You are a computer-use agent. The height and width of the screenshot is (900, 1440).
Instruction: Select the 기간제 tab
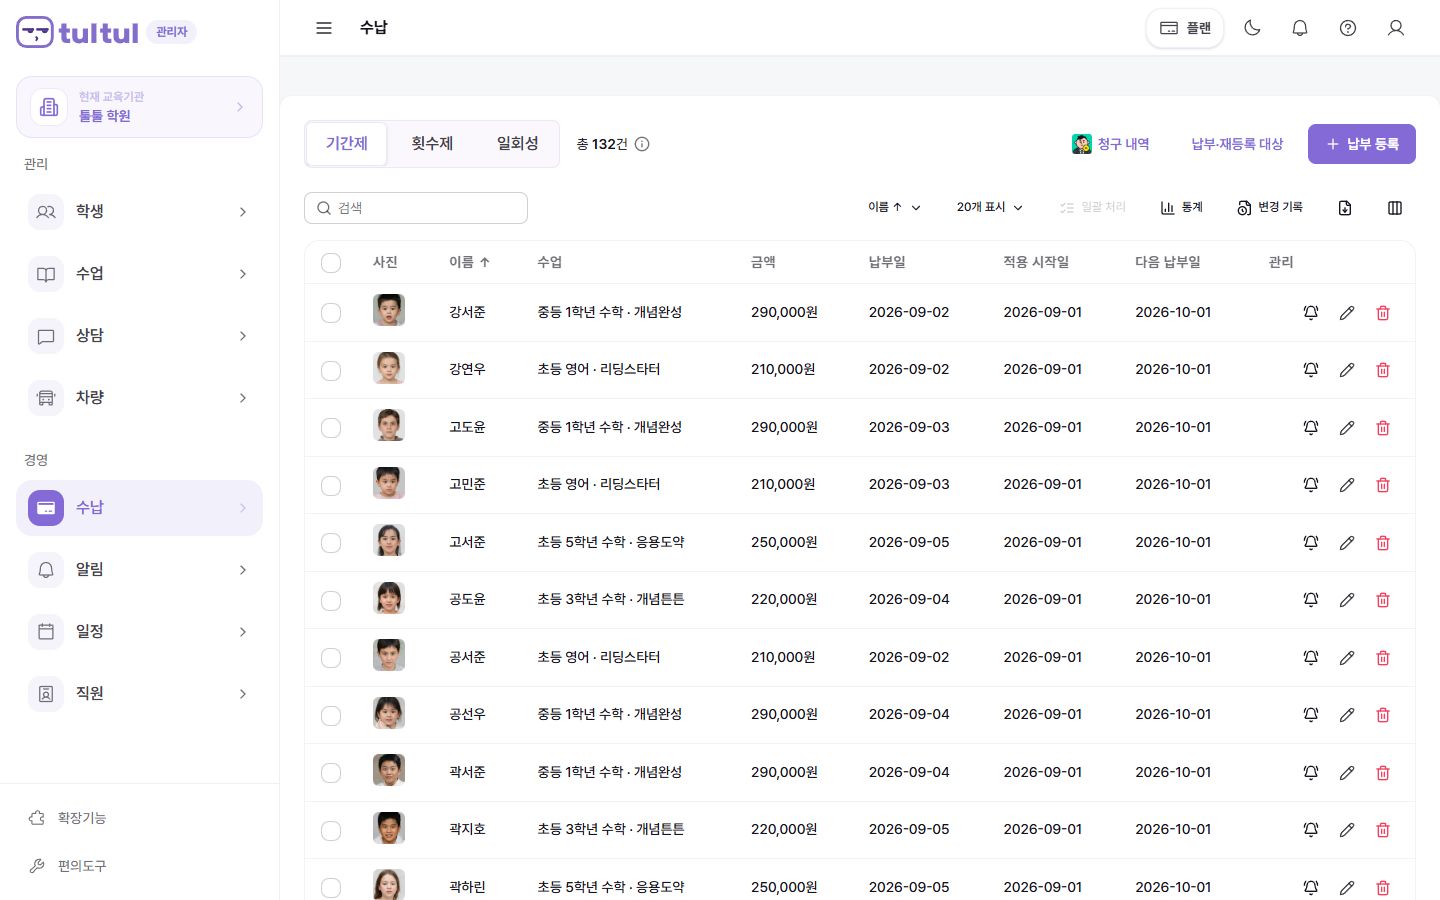pos(347,144)
